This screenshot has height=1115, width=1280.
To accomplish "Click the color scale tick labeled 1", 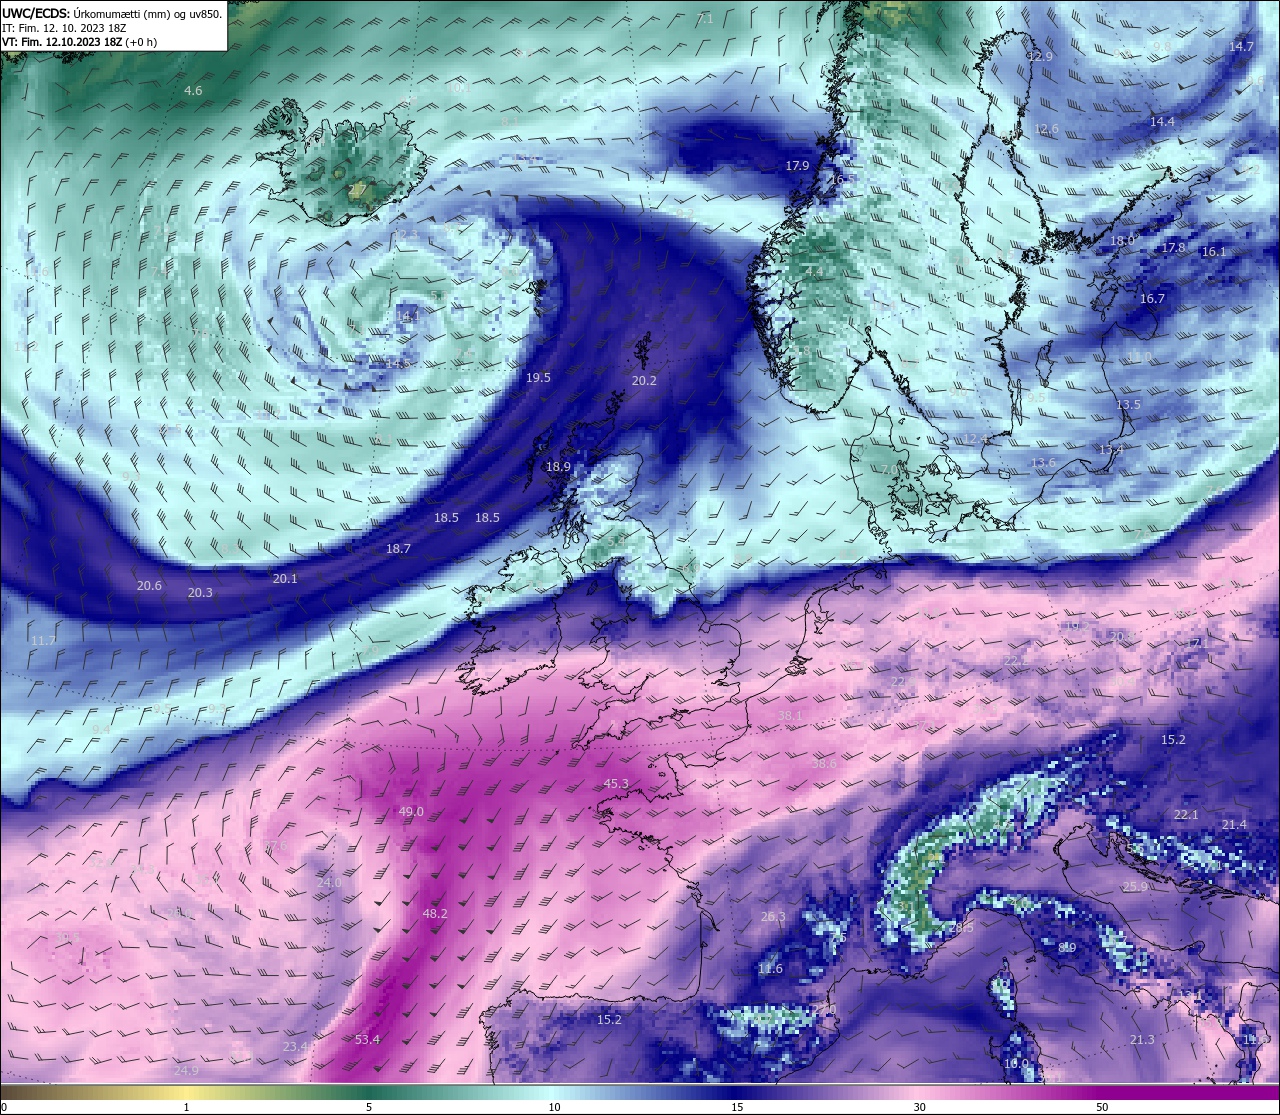I will pos(186,1107).
